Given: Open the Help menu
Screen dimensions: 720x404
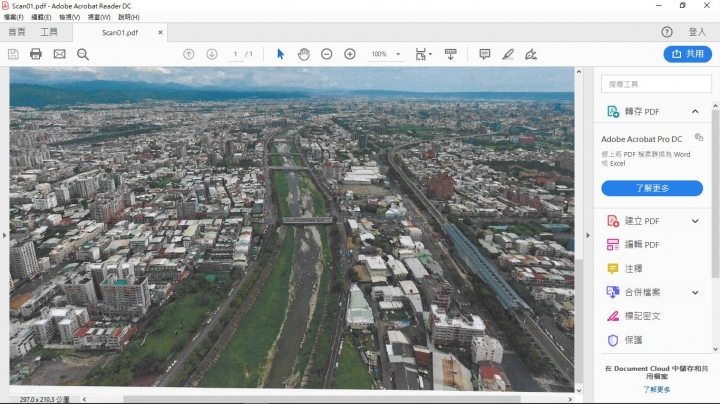Looking at the screenshot, I should coord(129,17).
